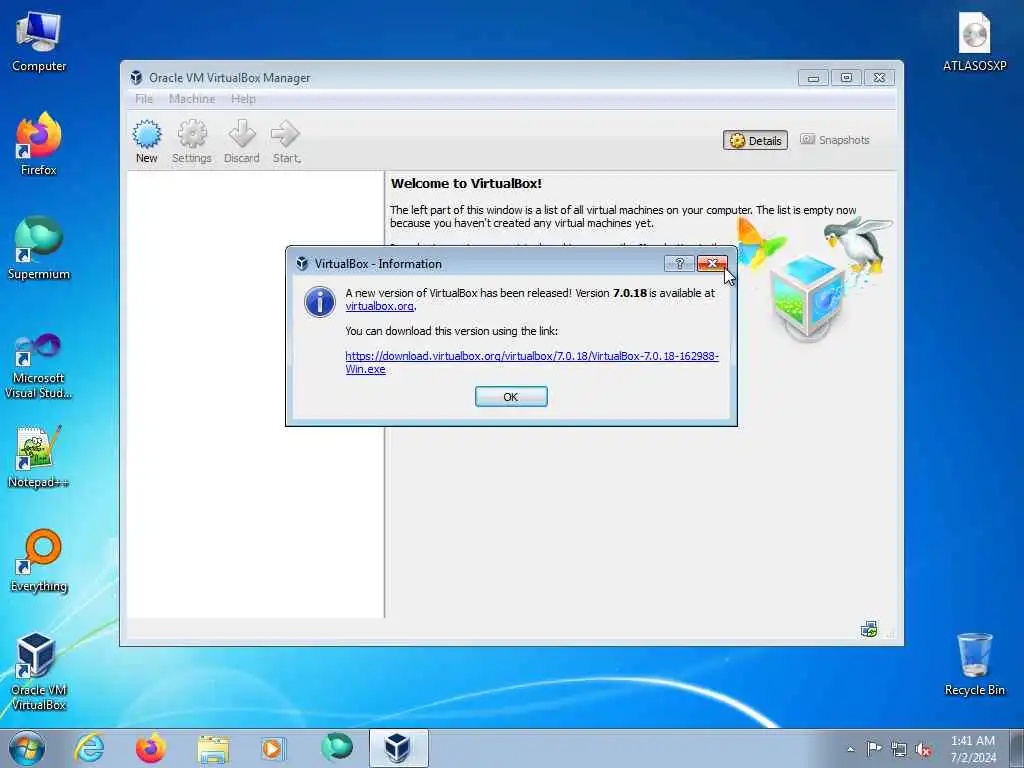Show hidden system tray icons
The width and height of the screenshot is (1024, 768).
850,749
